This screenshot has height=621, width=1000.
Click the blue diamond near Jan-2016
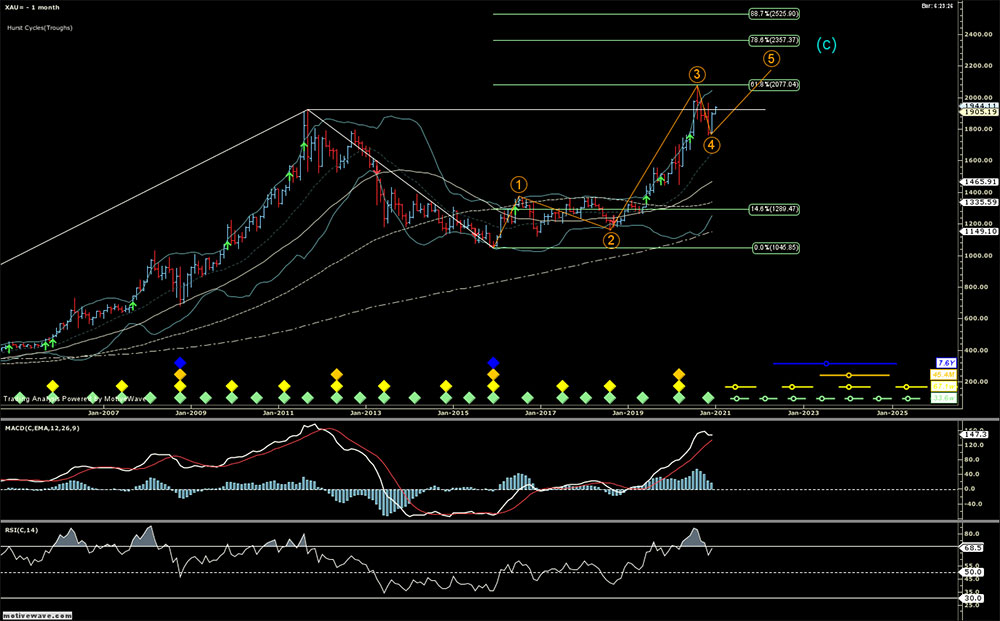[x=493, y=362]
